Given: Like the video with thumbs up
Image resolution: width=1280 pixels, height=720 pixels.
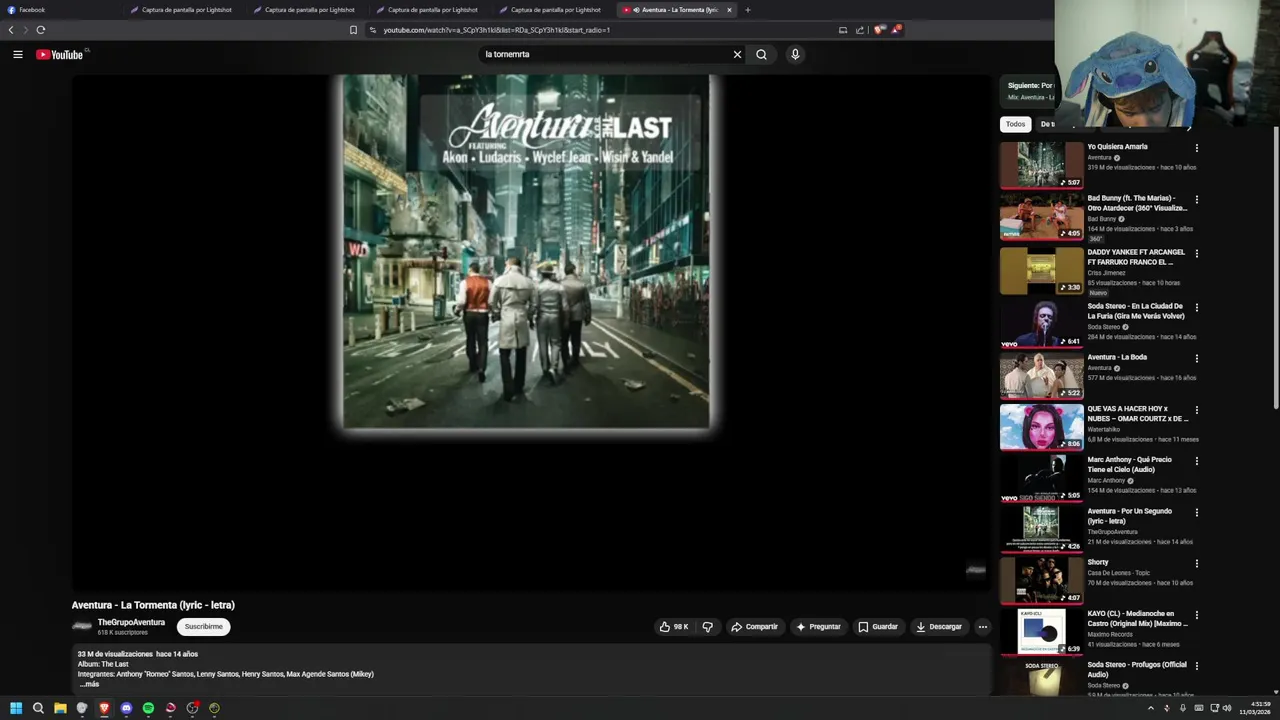Looking at the screenshot, I should point(674,627).
